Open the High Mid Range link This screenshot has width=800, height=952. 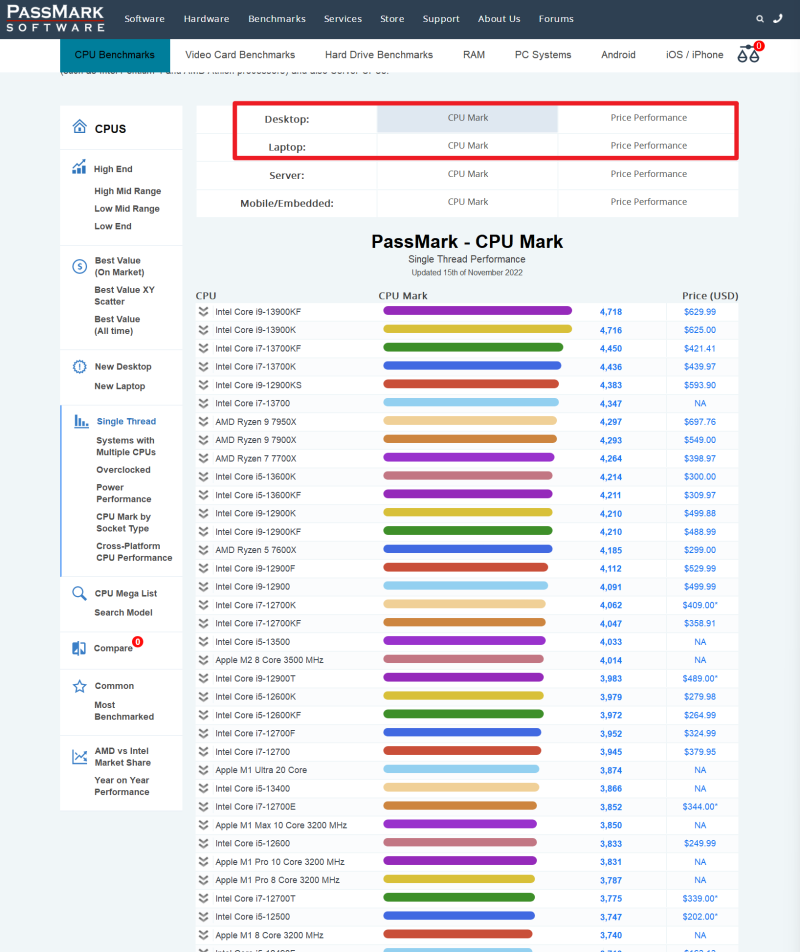[x=127, y=191]
